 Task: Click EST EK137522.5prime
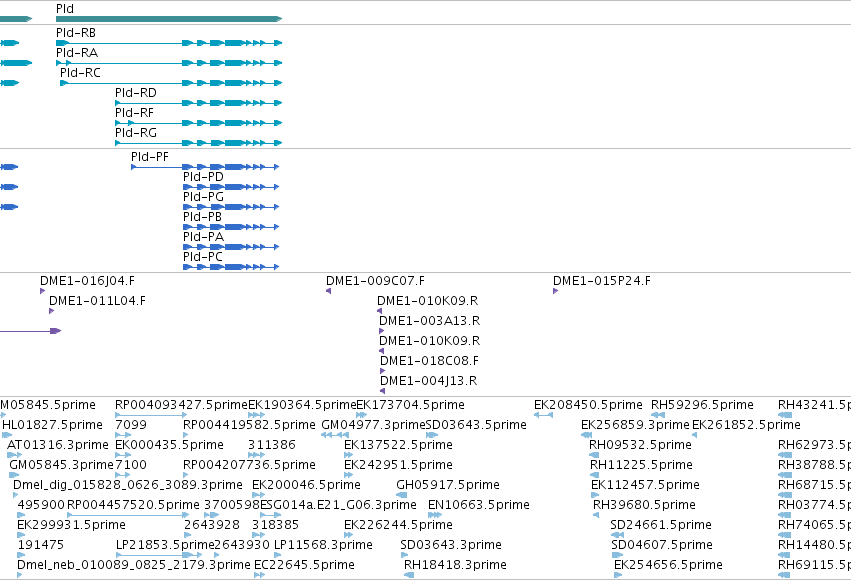398,446
